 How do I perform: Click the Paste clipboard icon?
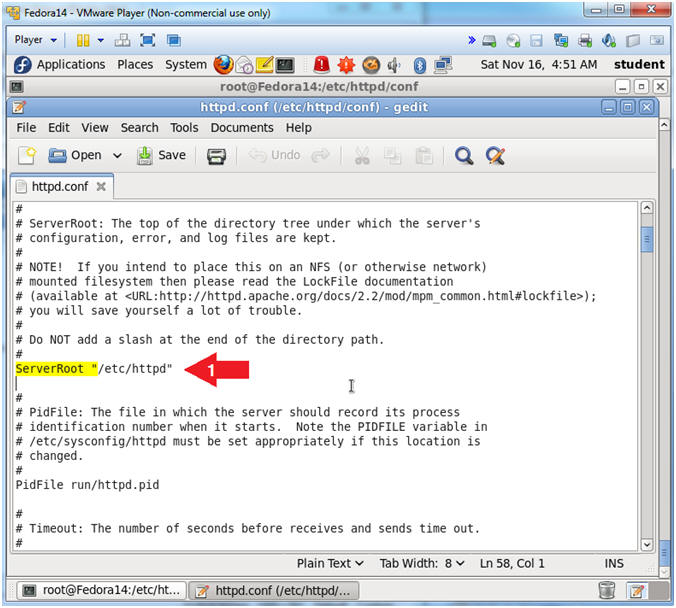point(424,156)
